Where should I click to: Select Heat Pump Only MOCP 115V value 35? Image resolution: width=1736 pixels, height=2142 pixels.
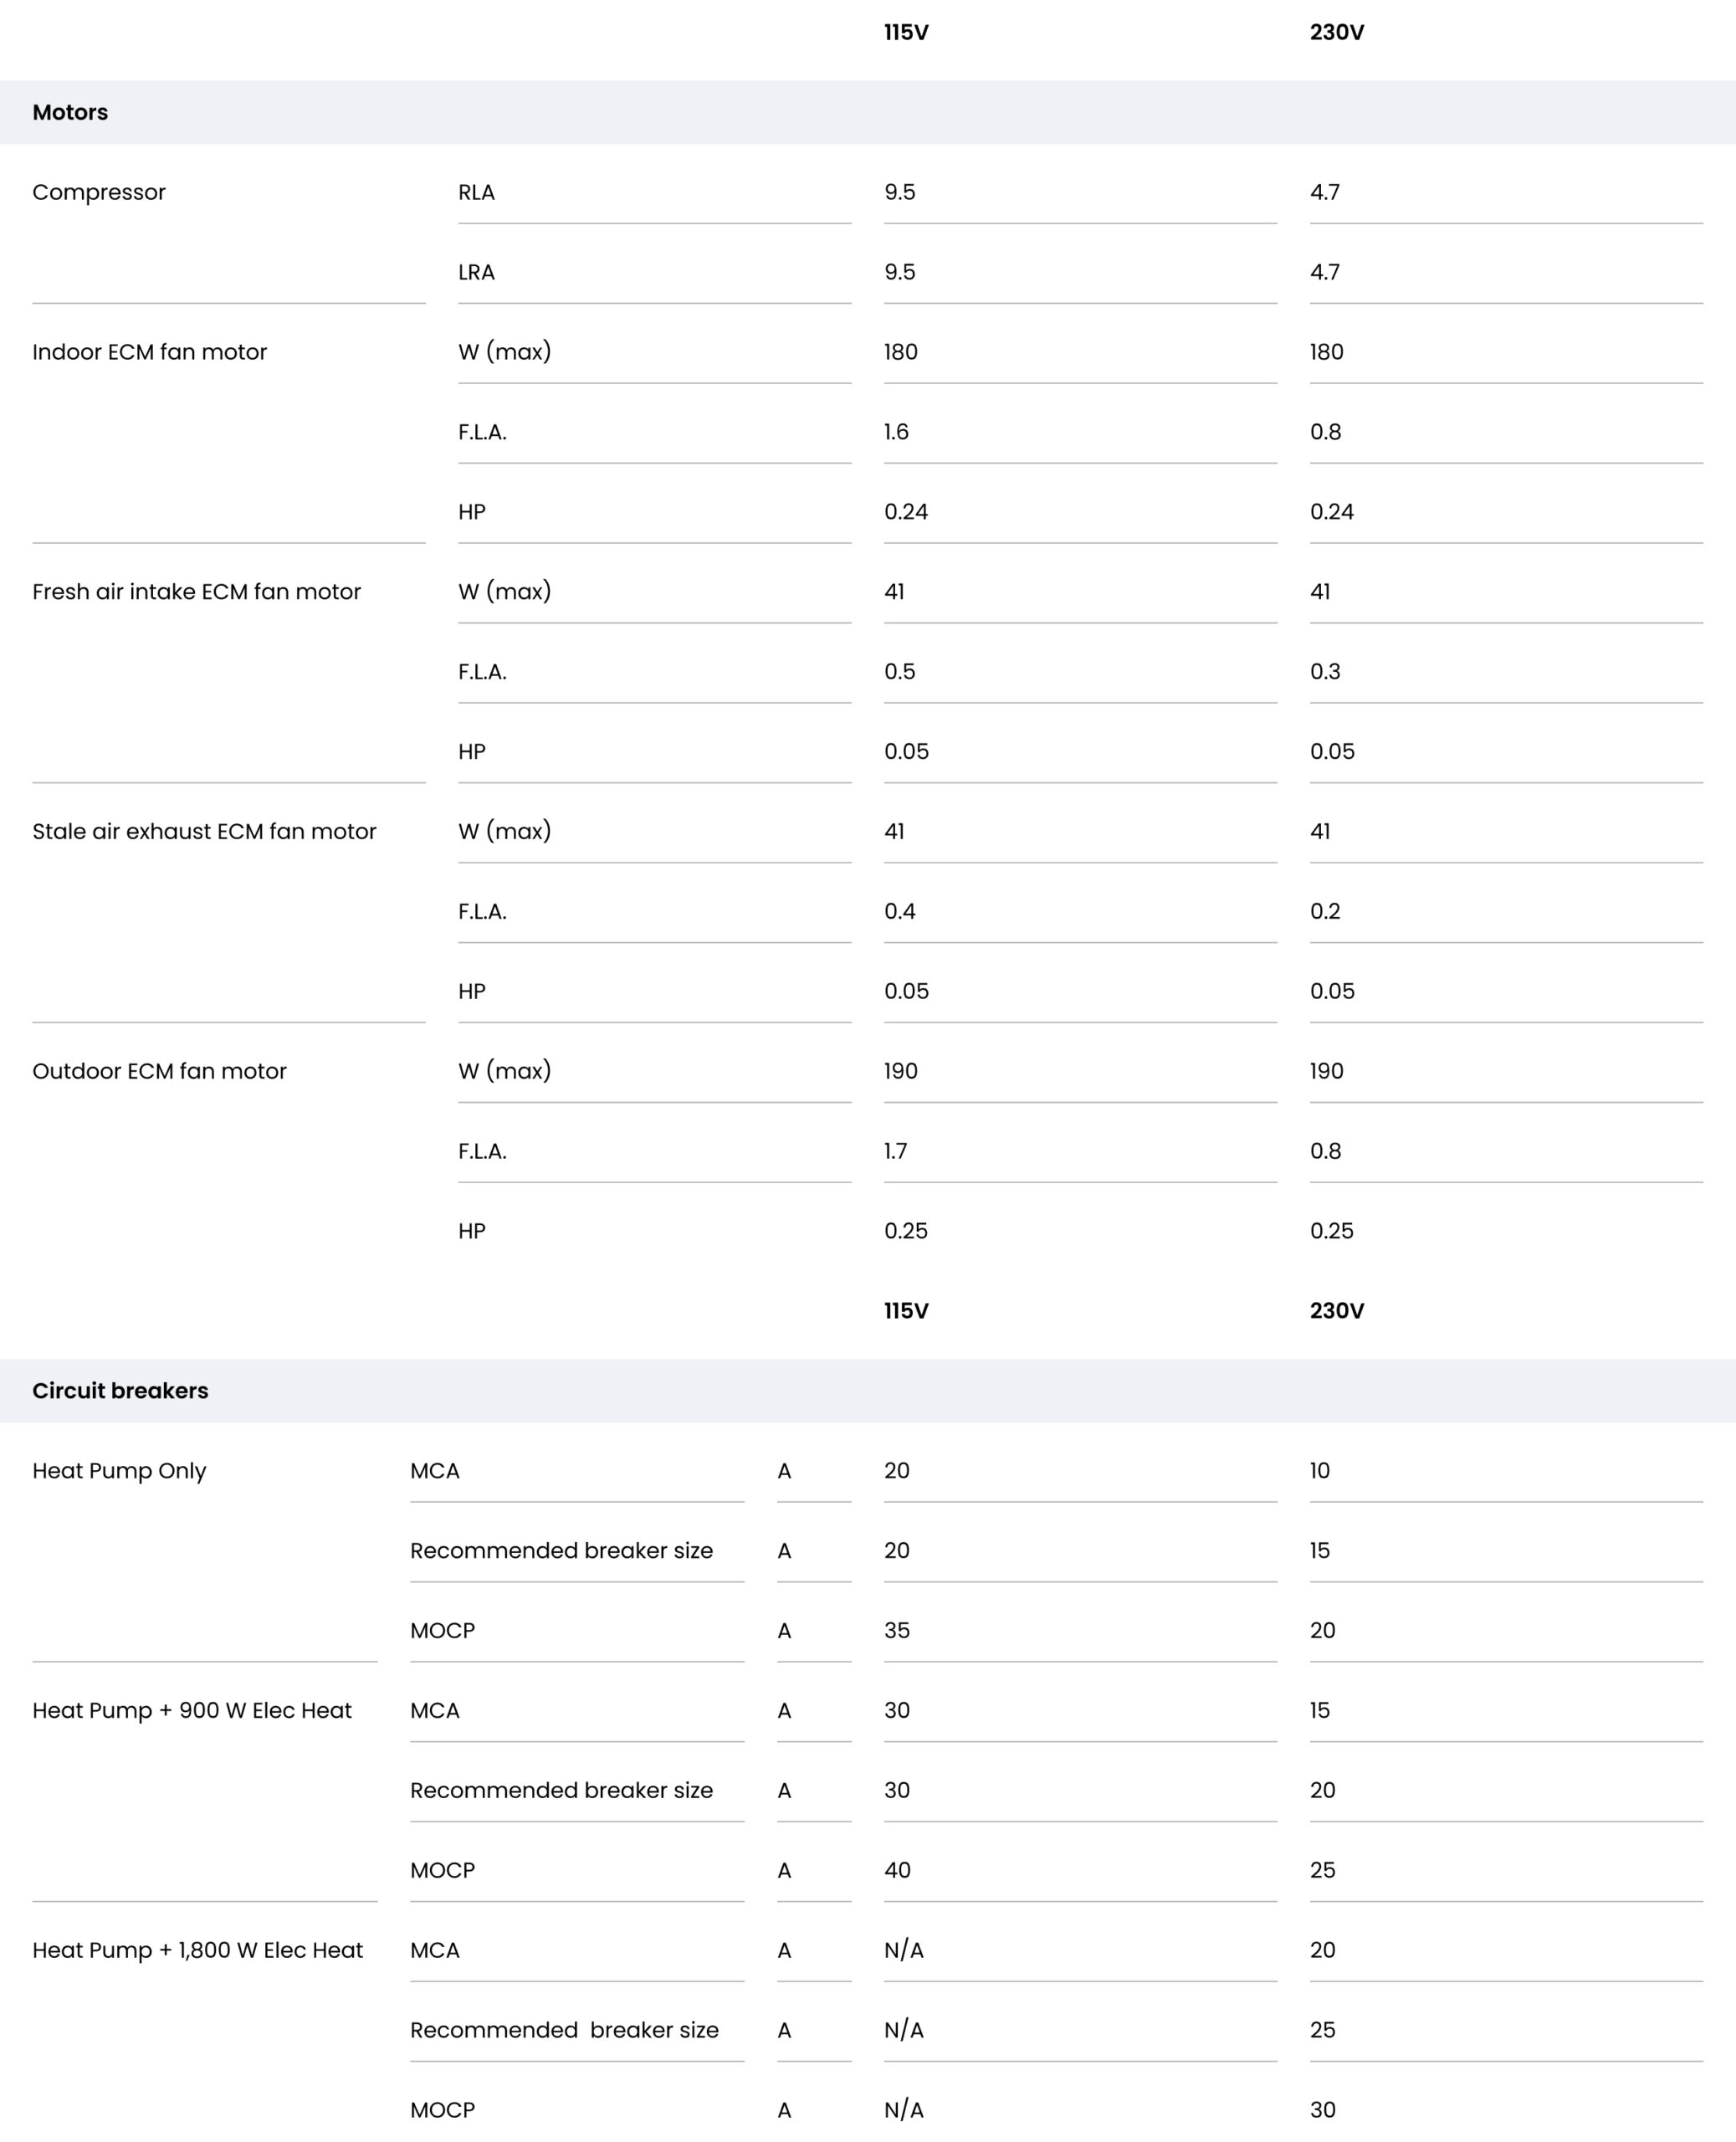pyautogui.click(x=897, y=1630)
